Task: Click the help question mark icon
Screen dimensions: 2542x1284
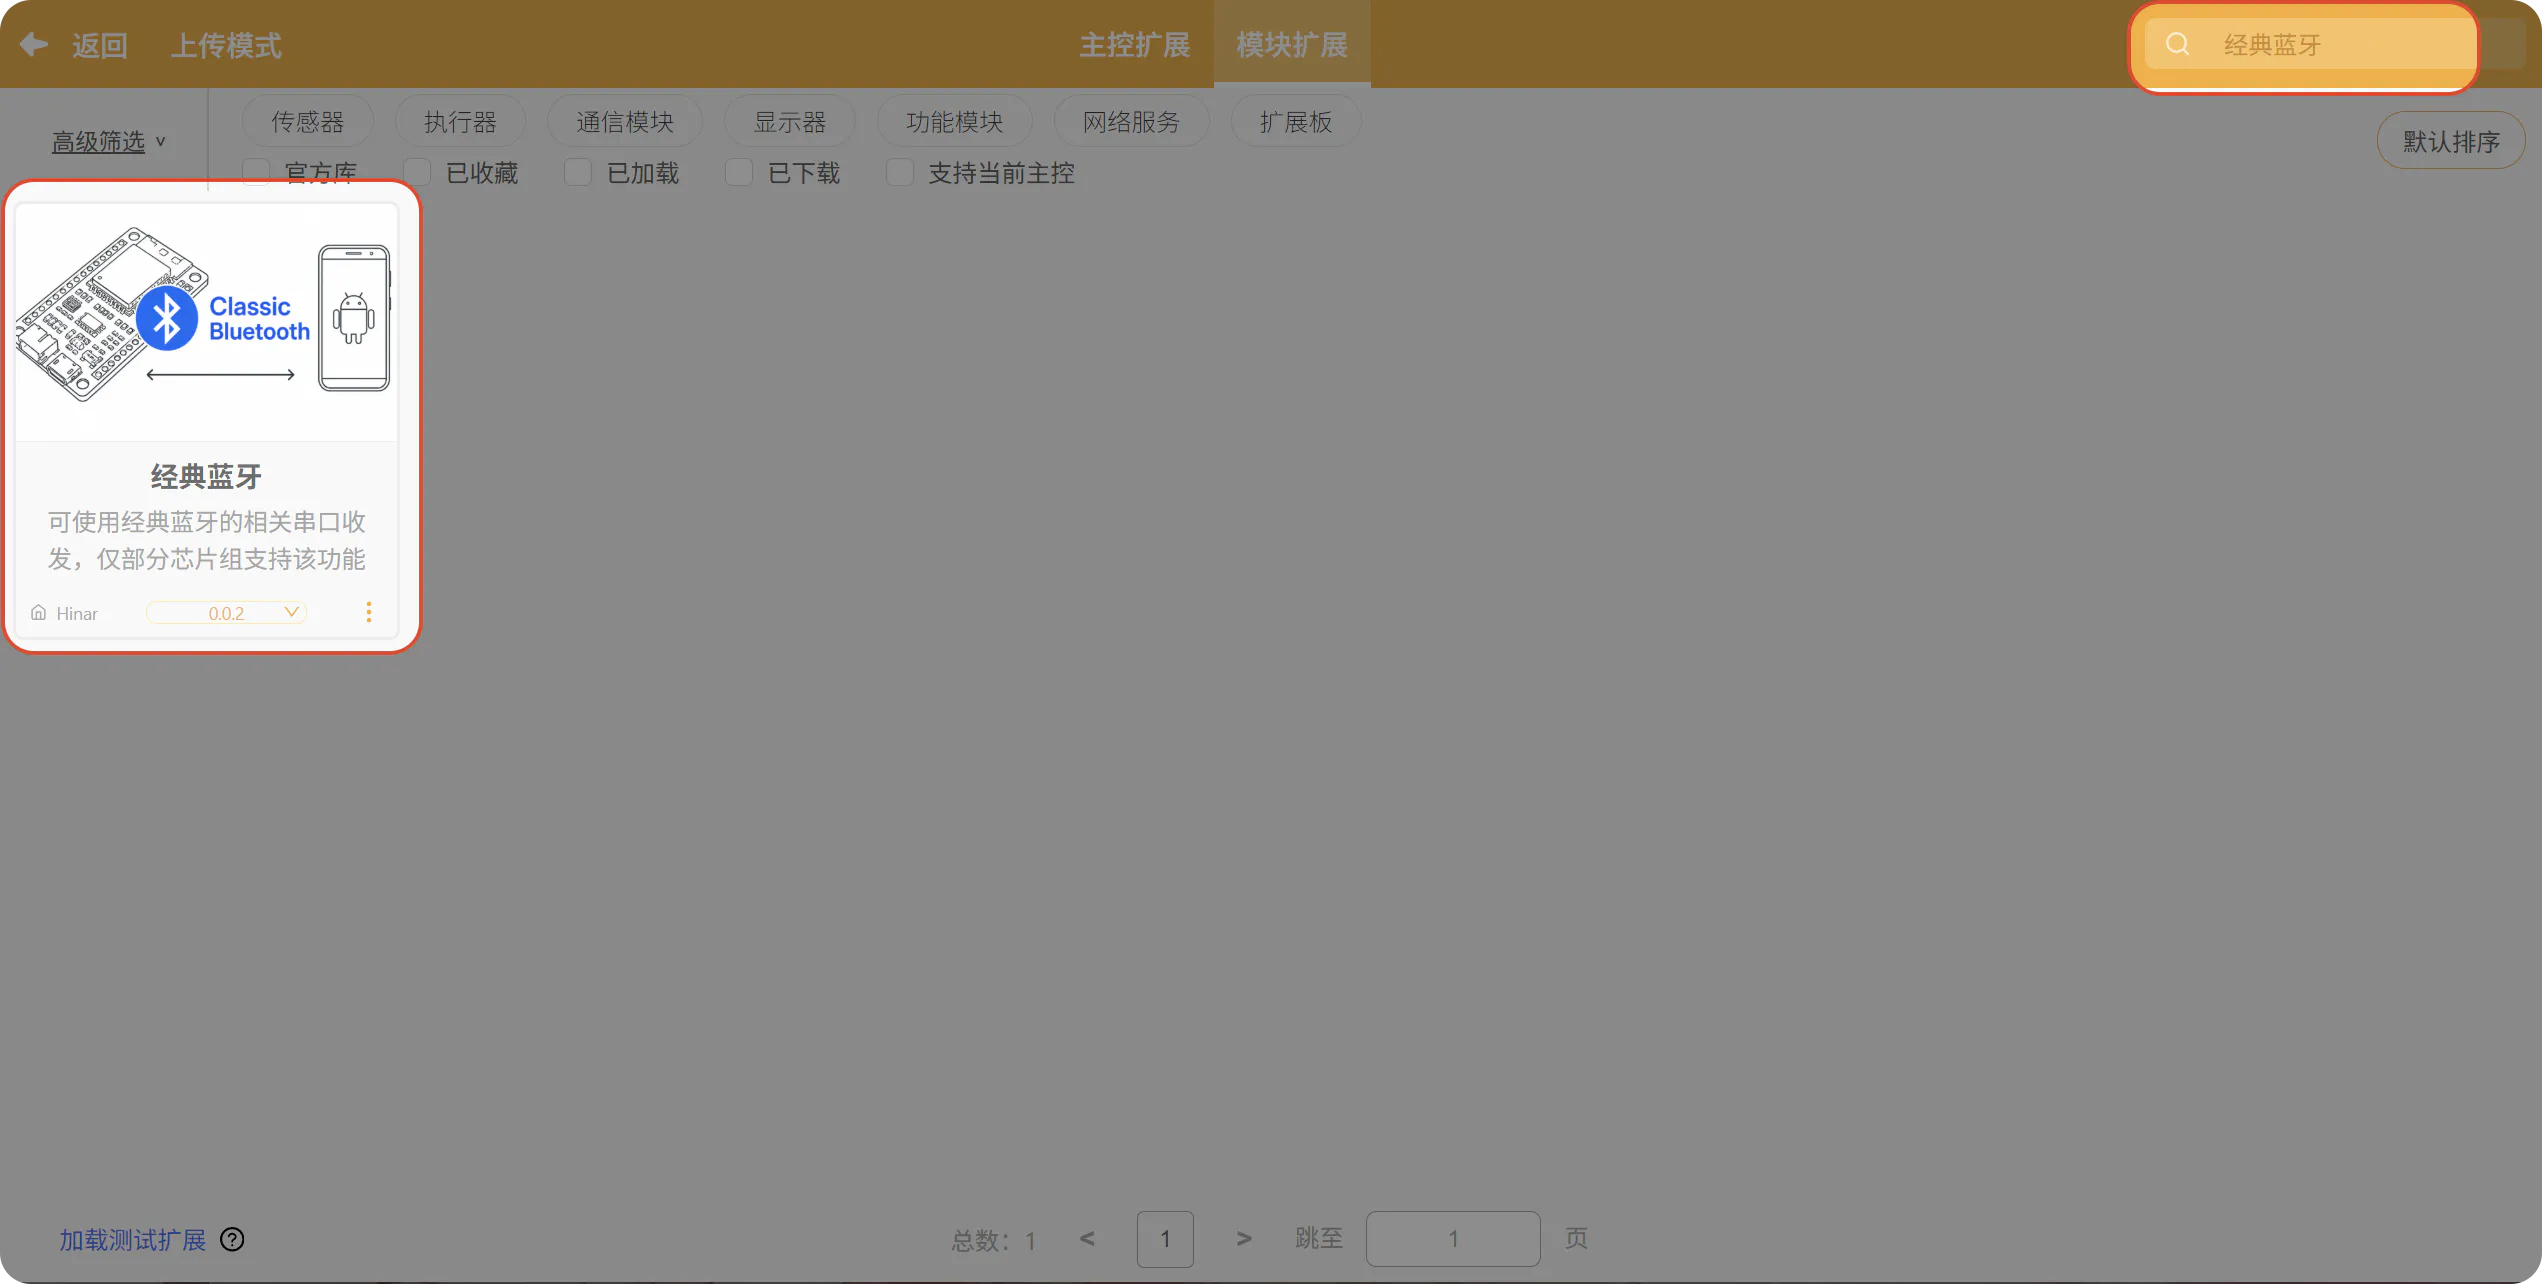Action: pos(232,1239)
